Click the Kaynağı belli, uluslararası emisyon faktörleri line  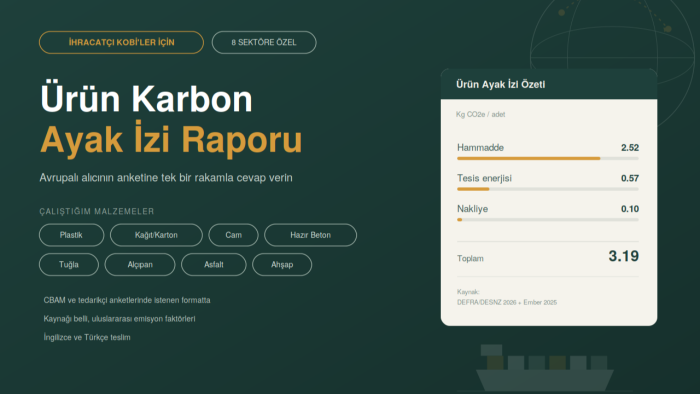pos(119,319)
